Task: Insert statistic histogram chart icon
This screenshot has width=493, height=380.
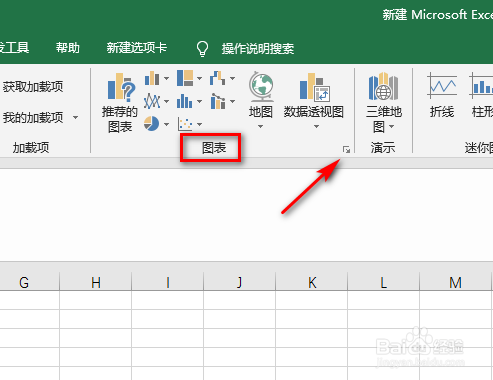Action: pyautogui.click(x=185, y=101)
